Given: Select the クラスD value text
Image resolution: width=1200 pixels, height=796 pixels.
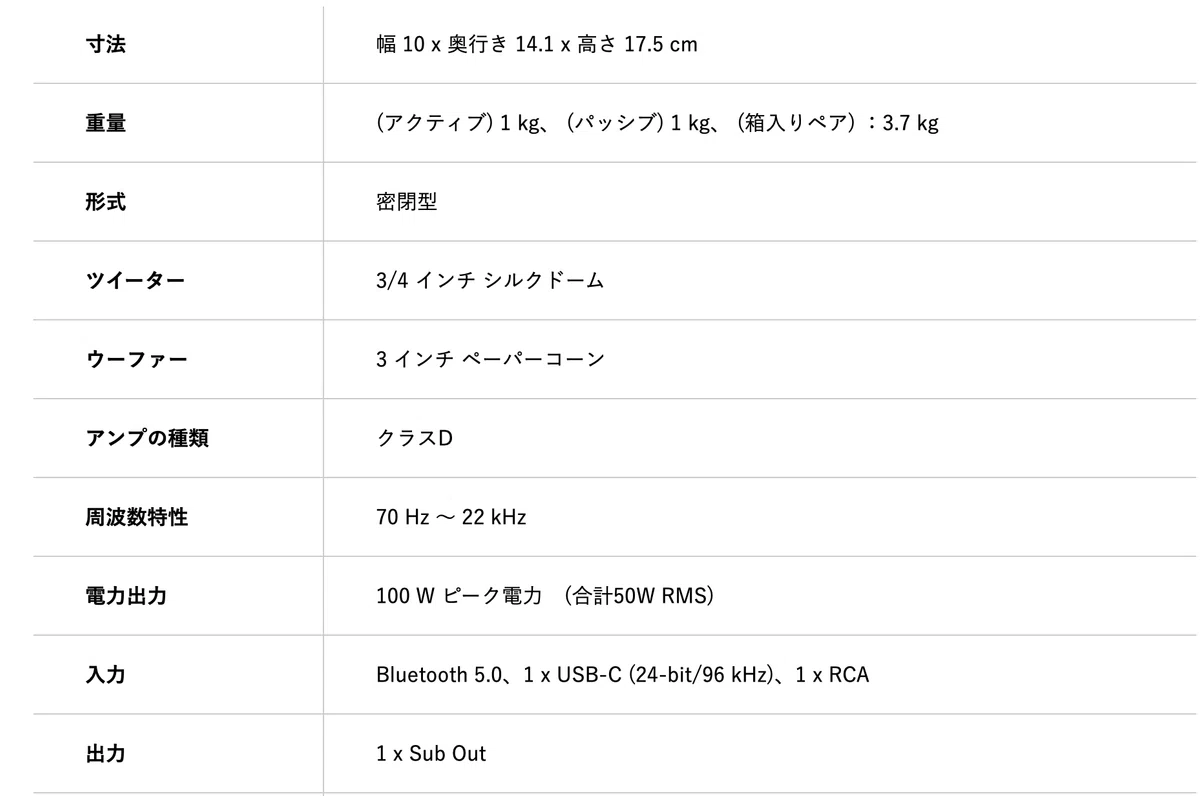Looking at the screenshot, I should point(415,438).
